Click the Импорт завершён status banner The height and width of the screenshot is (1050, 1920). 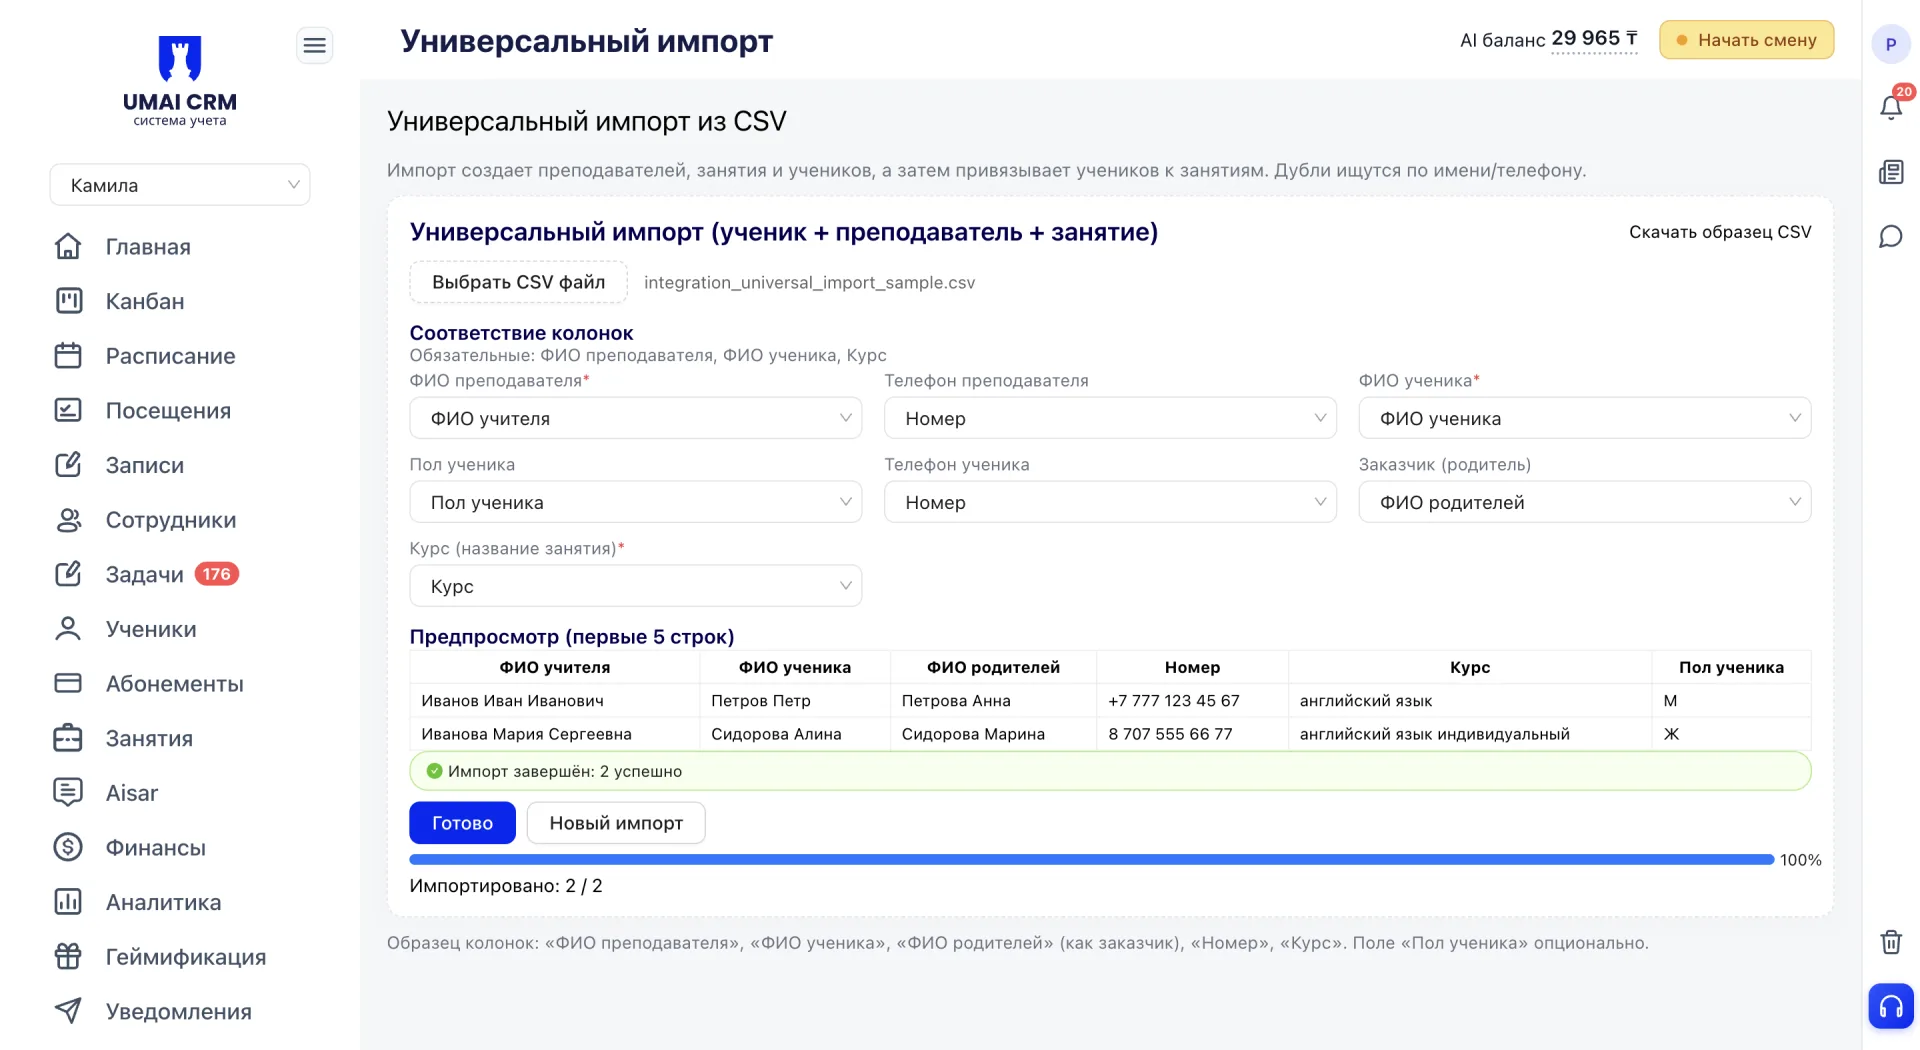(x=1110, y=771)
